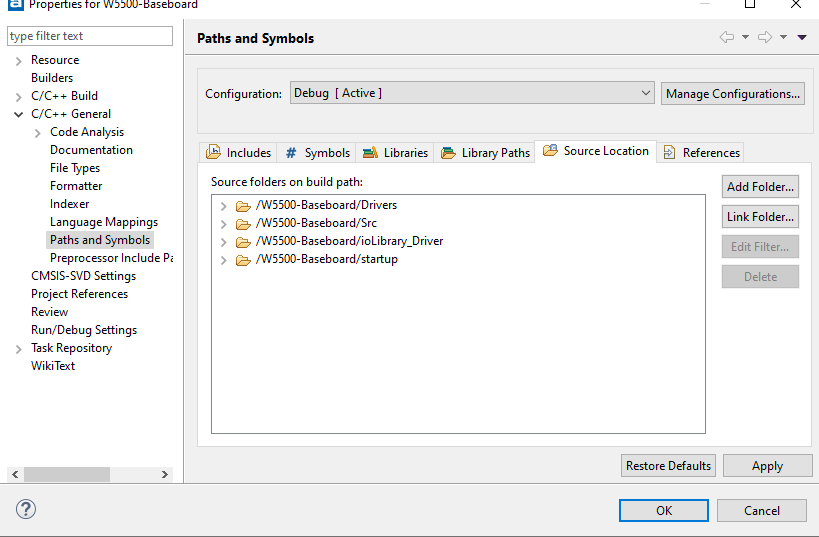This screenshot has height=537, width=819.
Task: Click the scrollbar right arrow
Action: point(165,474)
